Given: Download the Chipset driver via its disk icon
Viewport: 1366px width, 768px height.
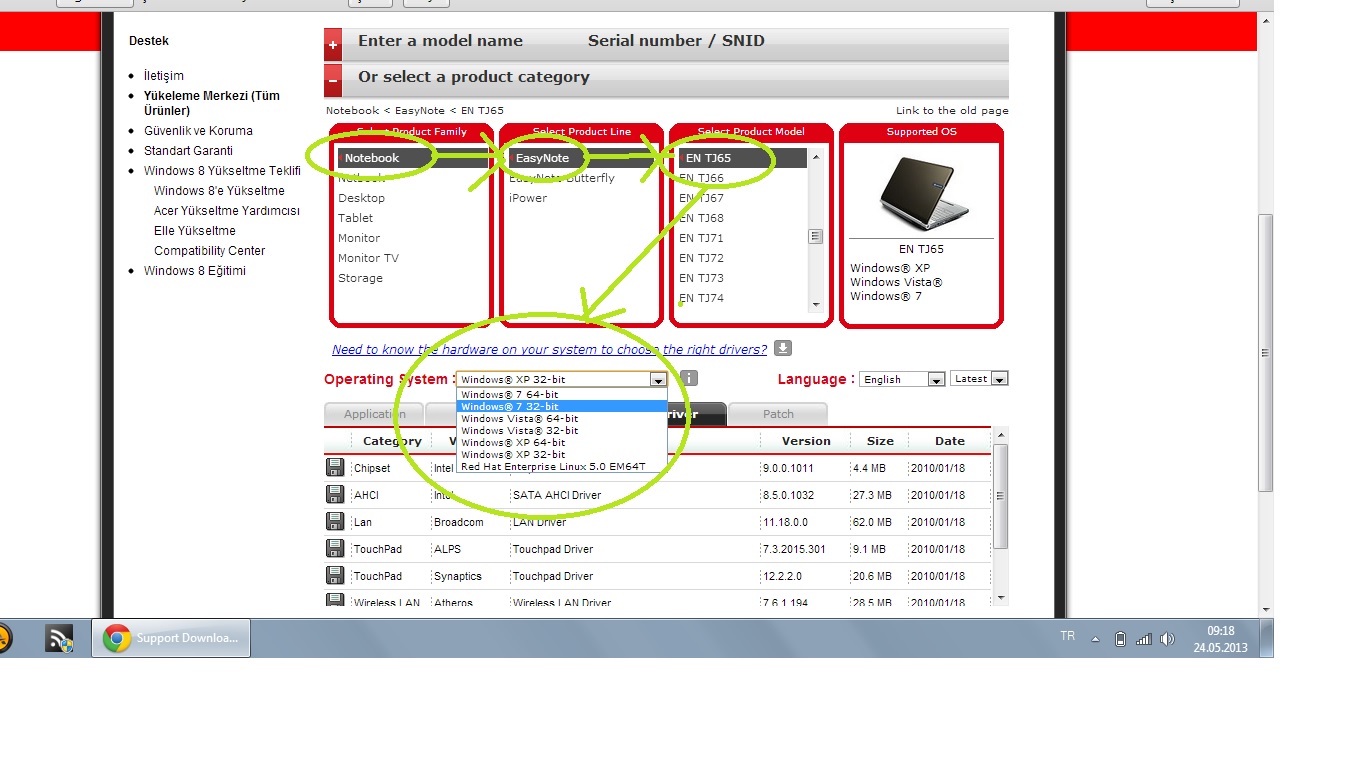Looking at the screenshot, I should tap(335, 467).
